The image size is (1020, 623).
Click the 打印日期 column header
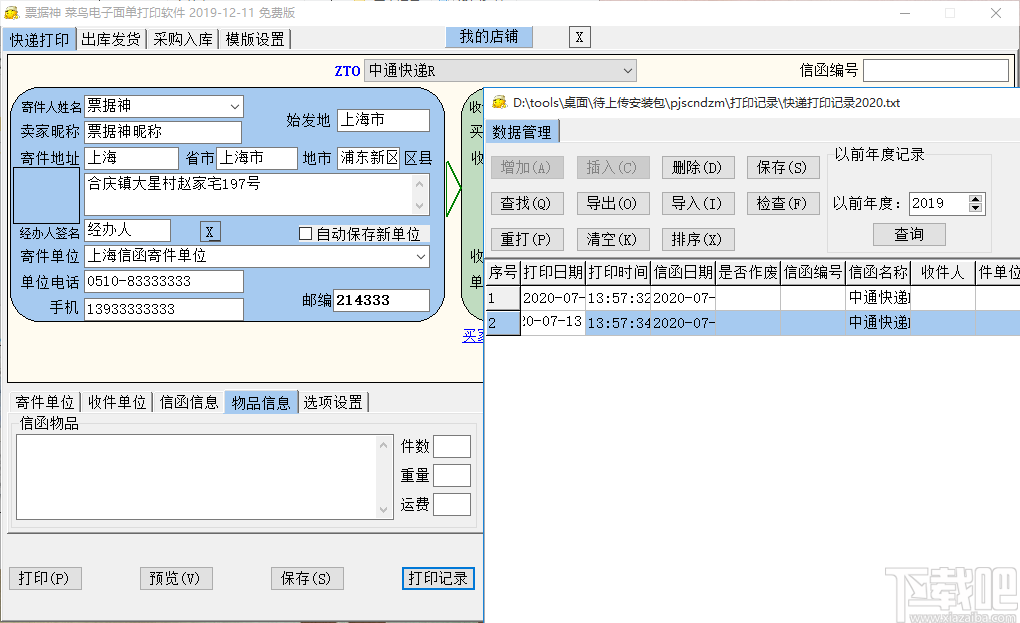[x=553, y=272]
